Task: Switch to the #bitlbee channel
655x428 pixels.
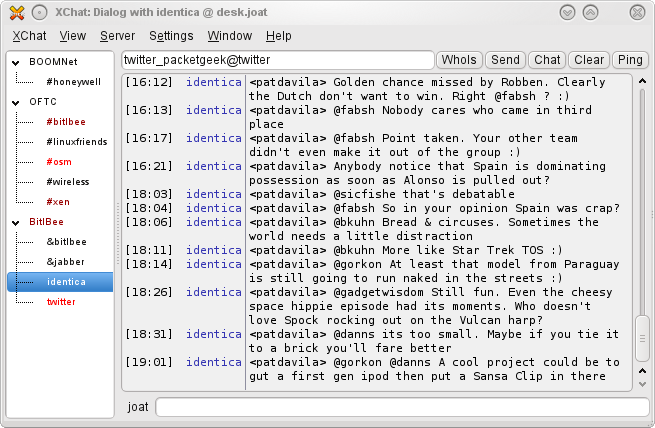Action: click(x=66, y=122)
